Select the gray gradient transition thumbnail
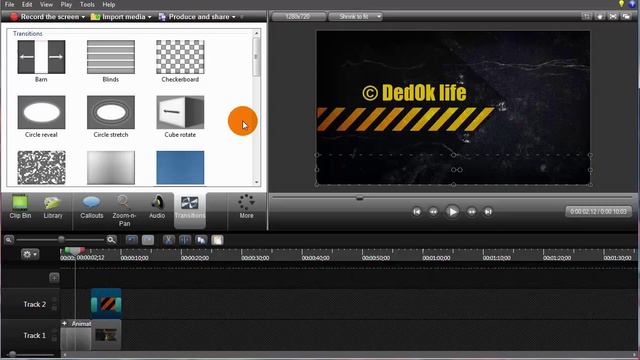Viewport: 640px width, 360px height. point(111,167)
